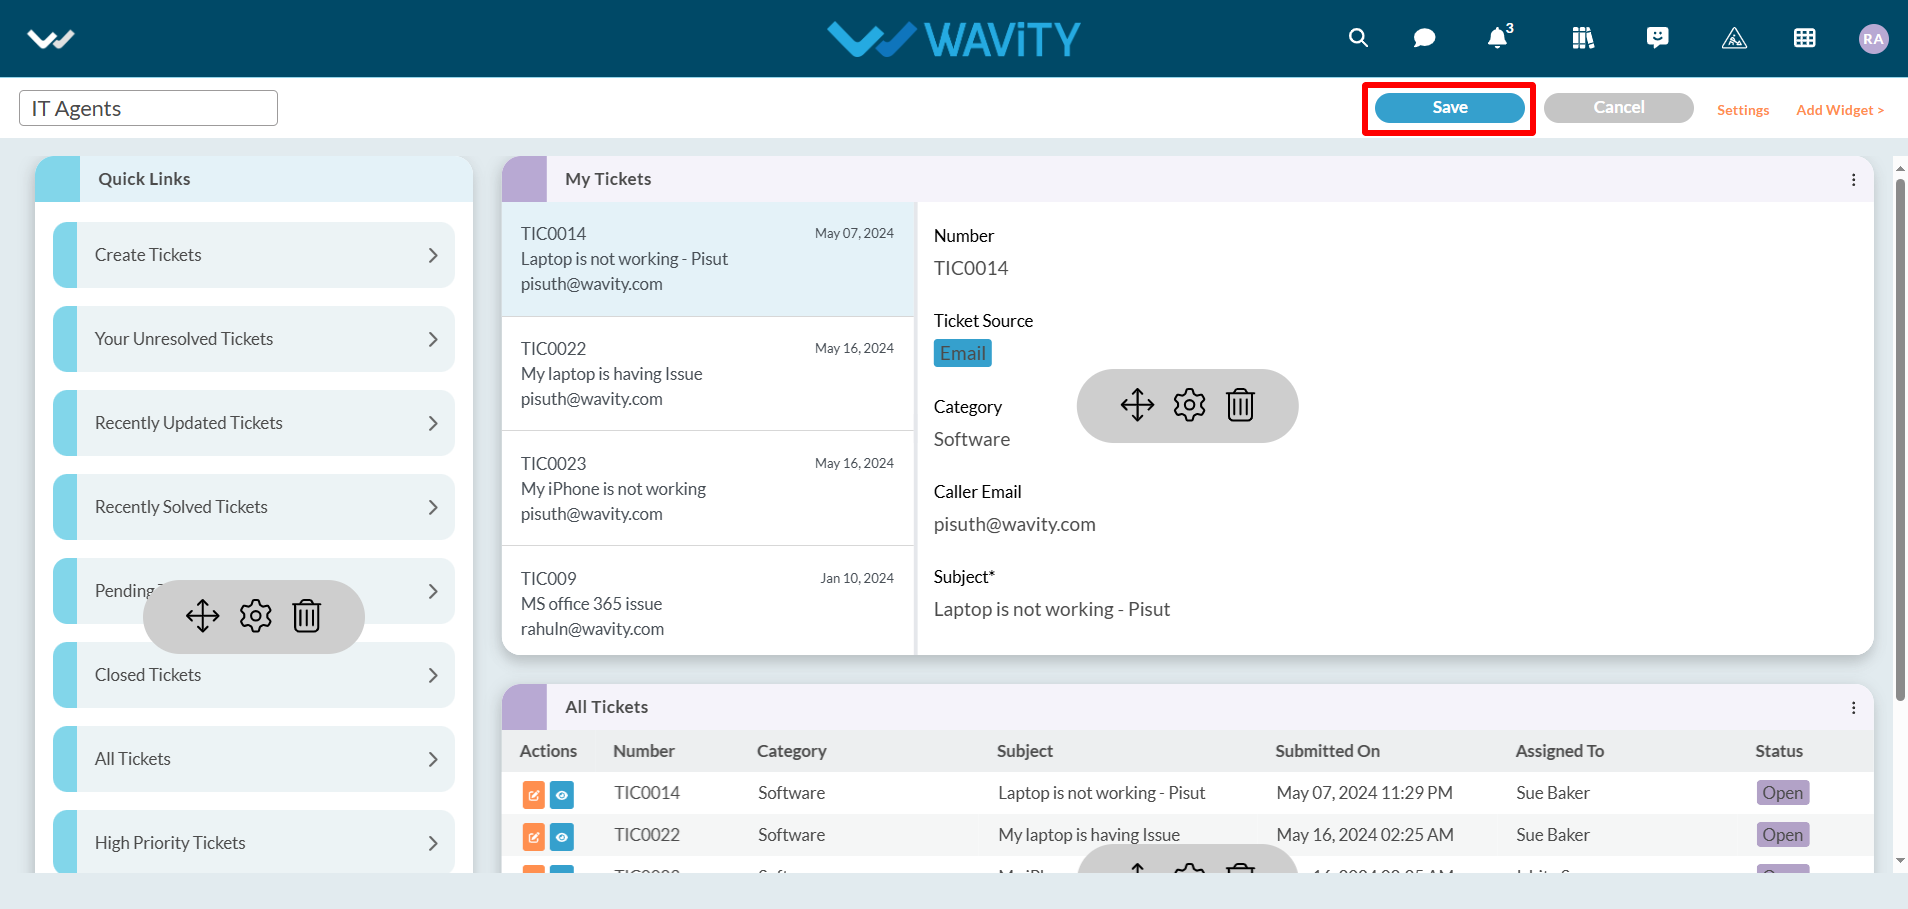Click the Submitted On column header

pos(1327,751)
